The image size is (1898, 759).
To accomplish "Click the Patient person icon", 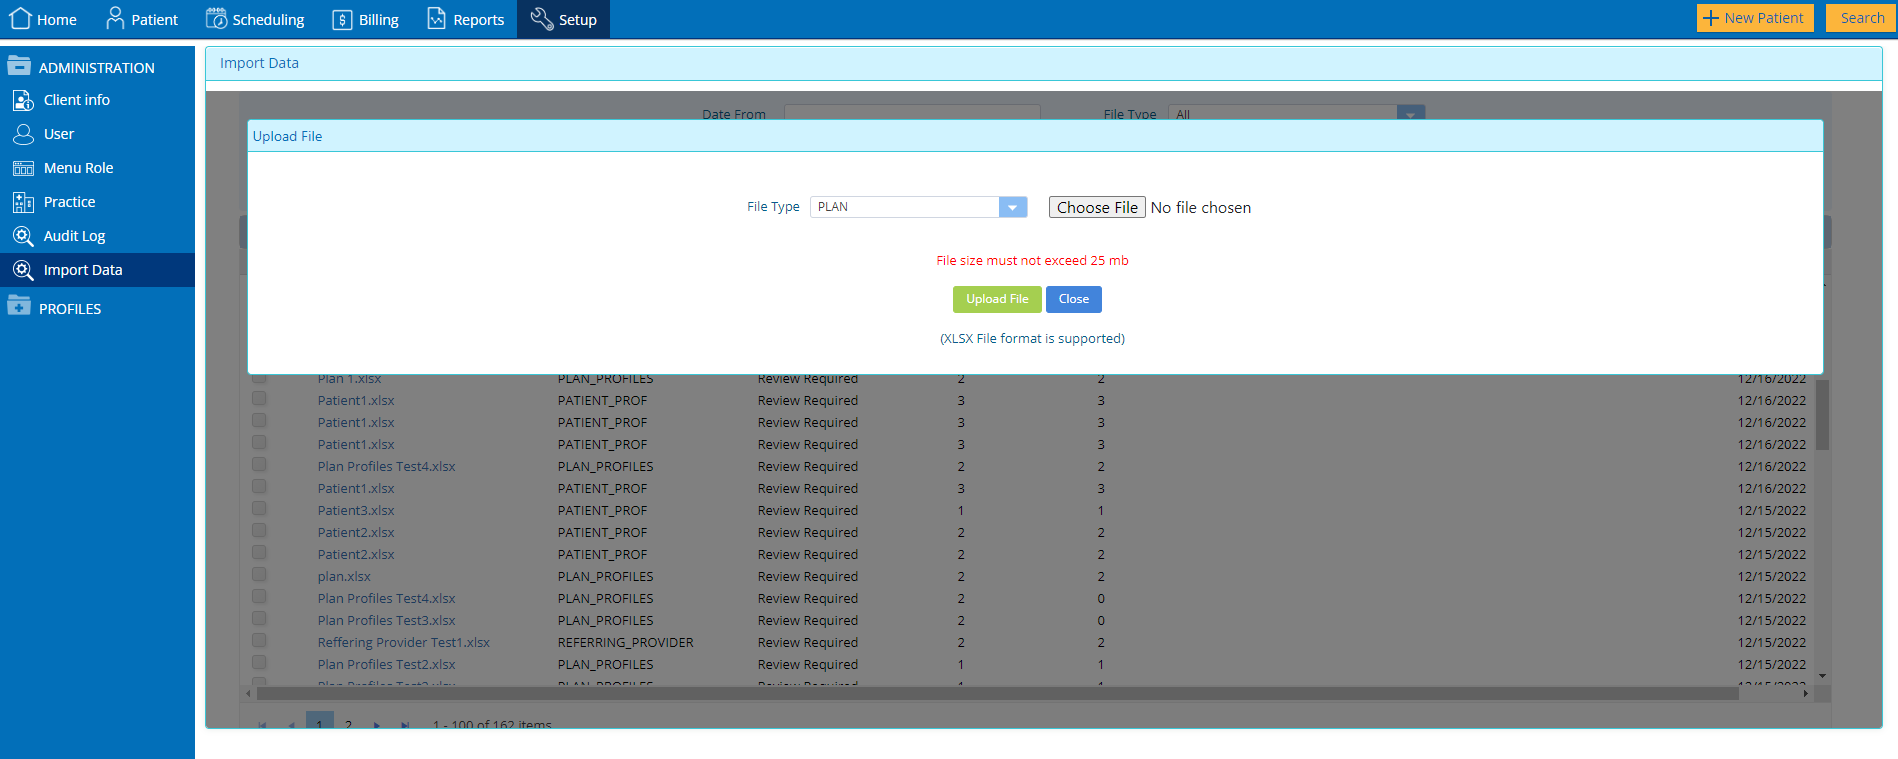I will [115, 18].
